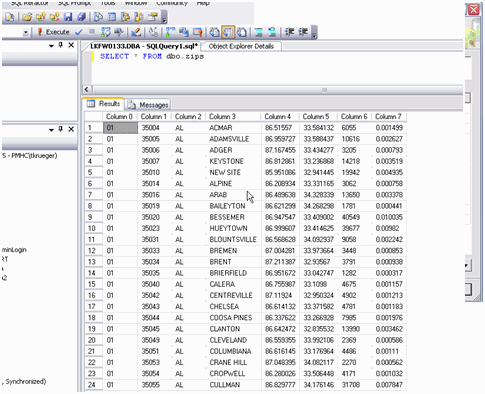Select the BLOUNTSVILLE cell

click(x=233, y=239)
